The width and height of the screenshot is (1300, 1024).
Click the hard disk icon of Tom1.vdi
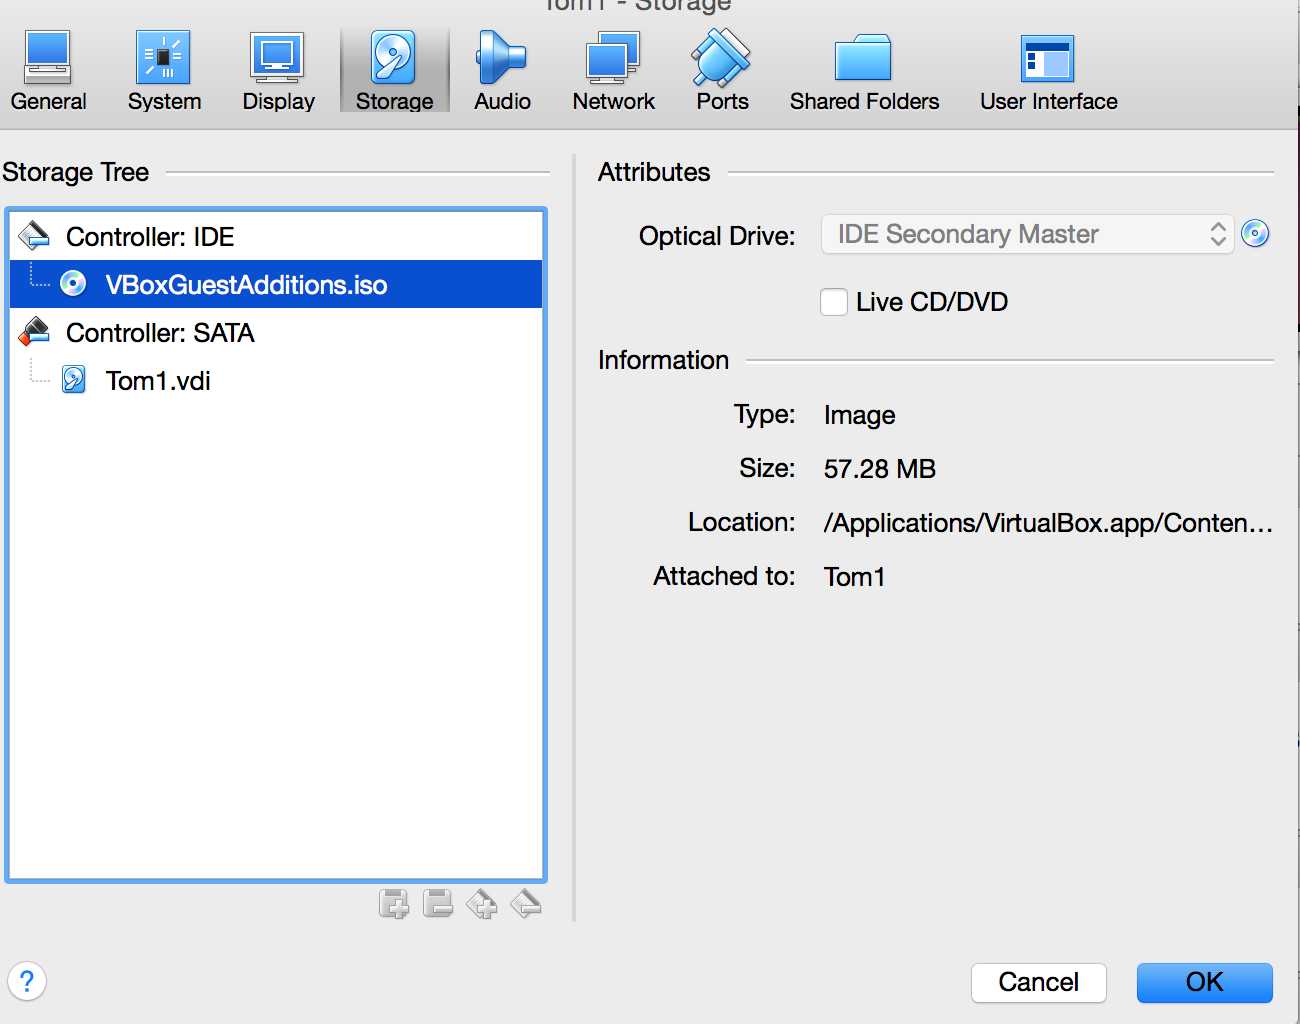point(73,380)
